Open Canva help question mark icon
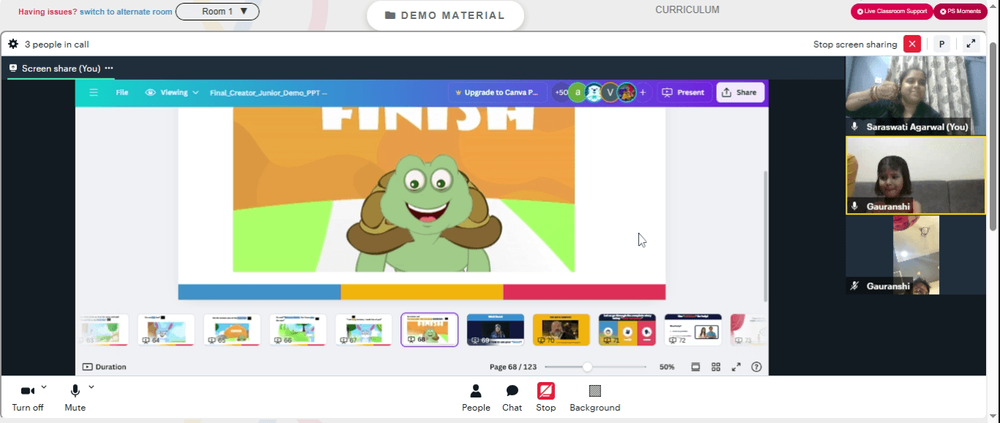1000x423 pixels. (756, 367)
